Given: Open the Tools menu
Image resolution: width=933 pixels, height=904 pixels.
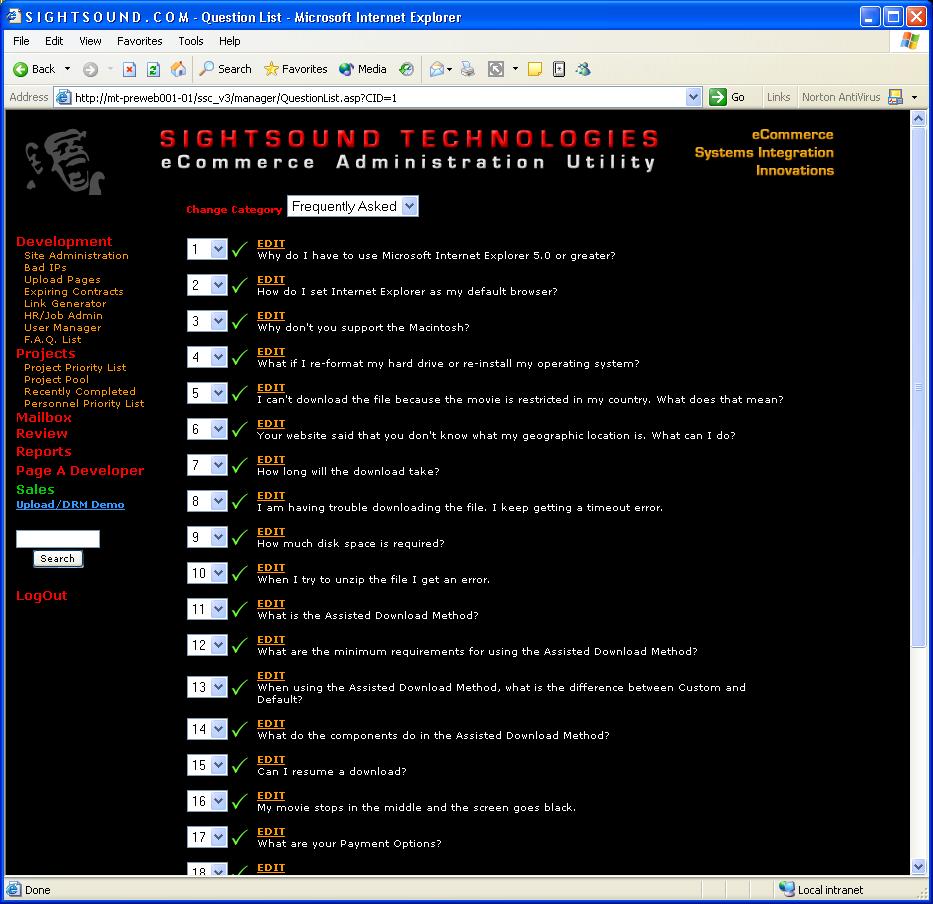Looking at the screenshot, I should tap(191, 41).
